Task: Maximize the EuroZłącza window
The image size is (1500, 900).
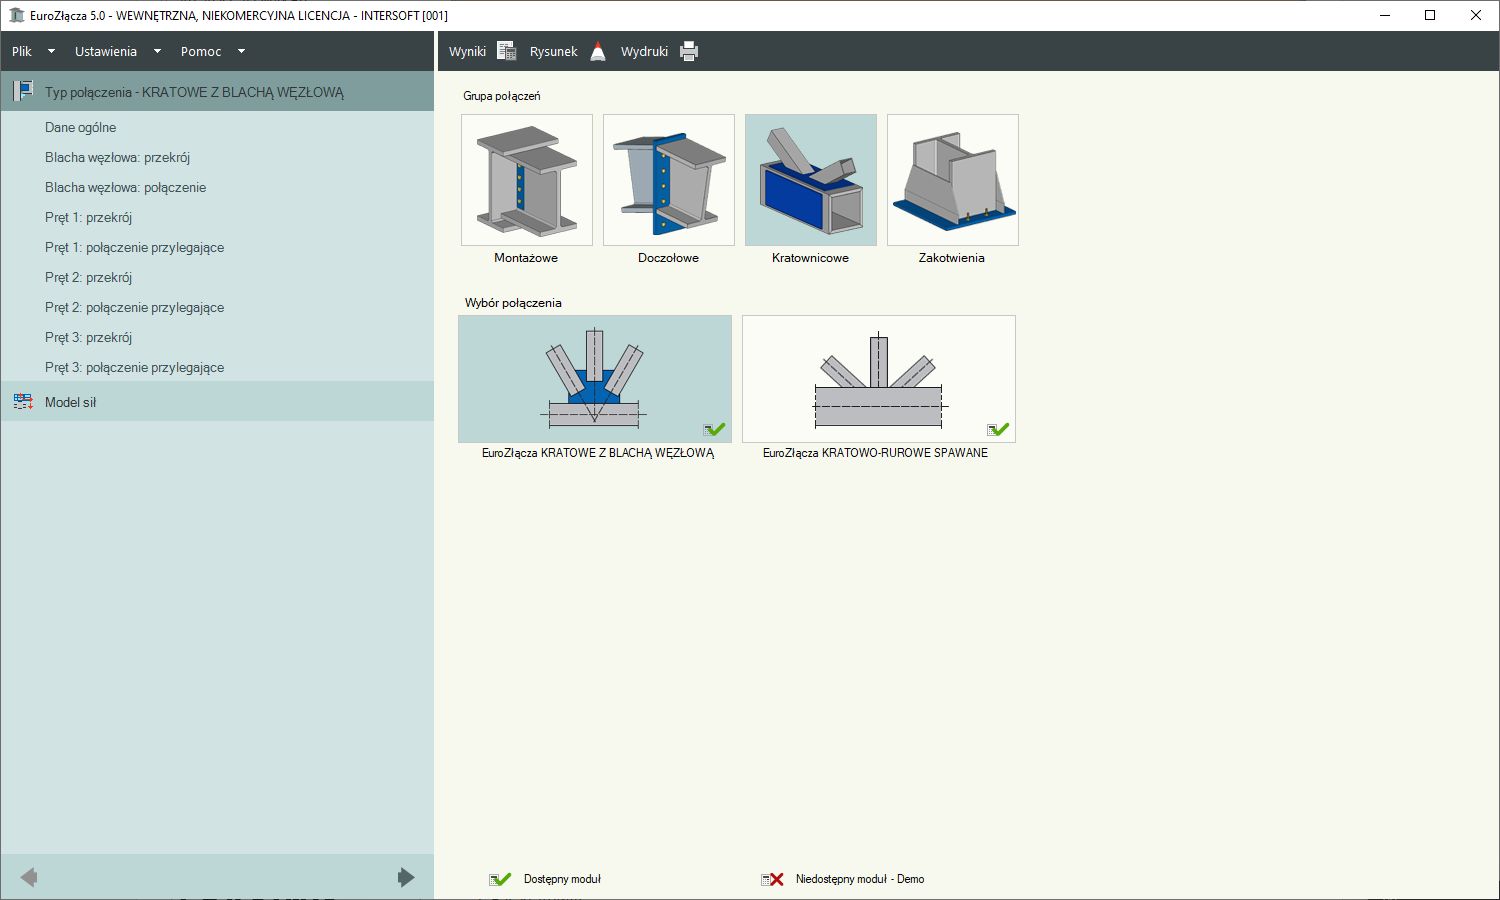Action: pos(1430,15)
